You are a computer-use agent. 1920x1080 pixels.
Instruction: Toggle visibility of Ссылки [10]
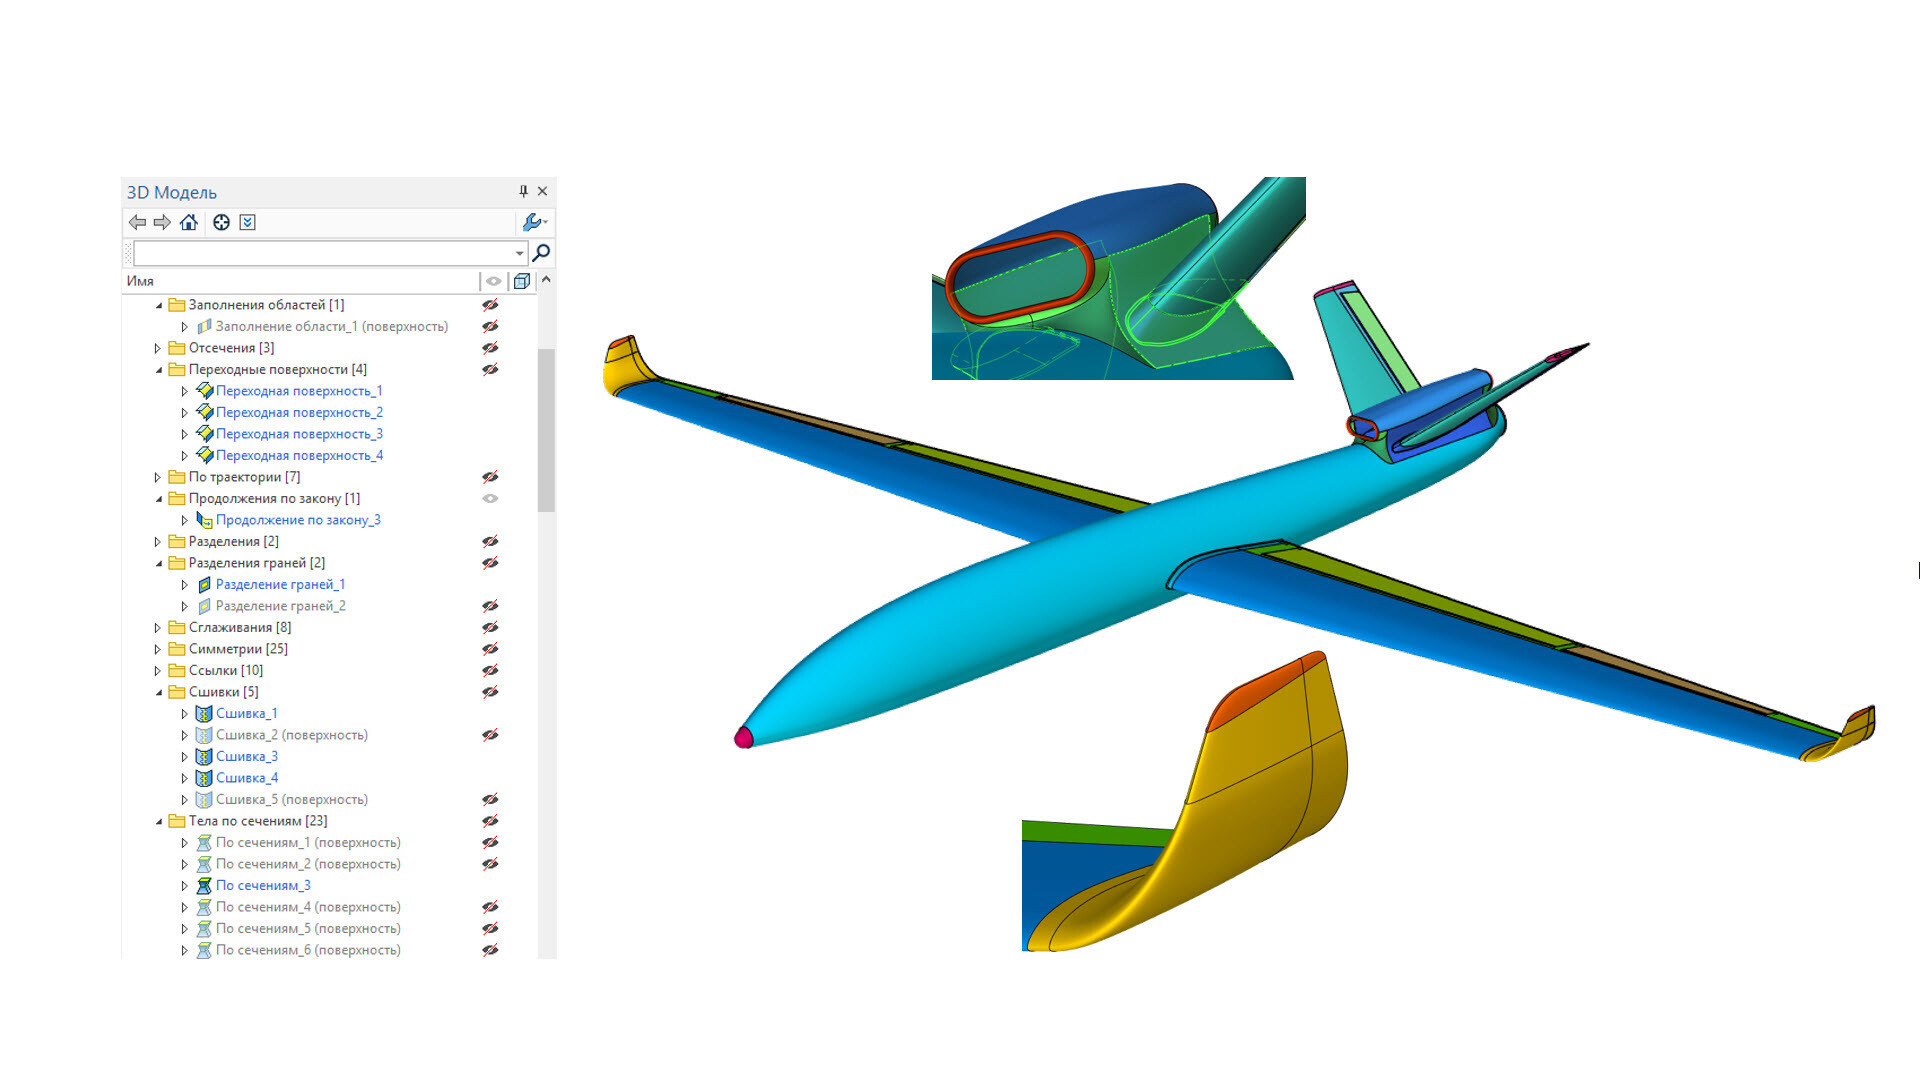(490, 671)
